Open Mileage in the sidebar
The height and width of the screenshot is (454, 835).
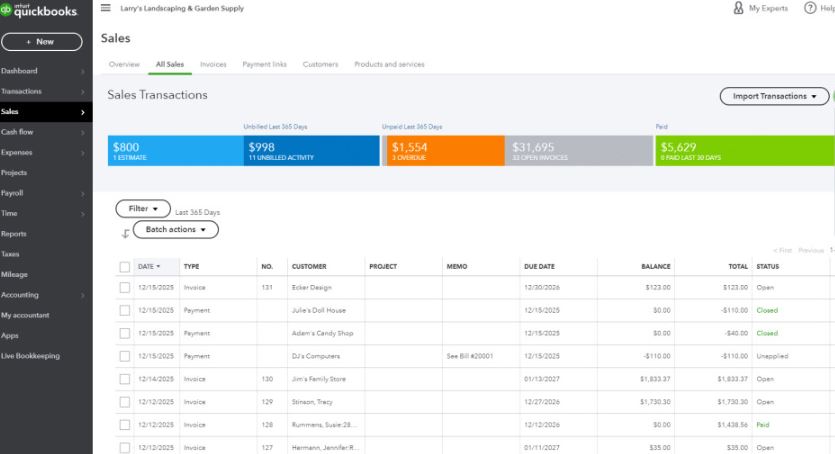tap(14, 275)
